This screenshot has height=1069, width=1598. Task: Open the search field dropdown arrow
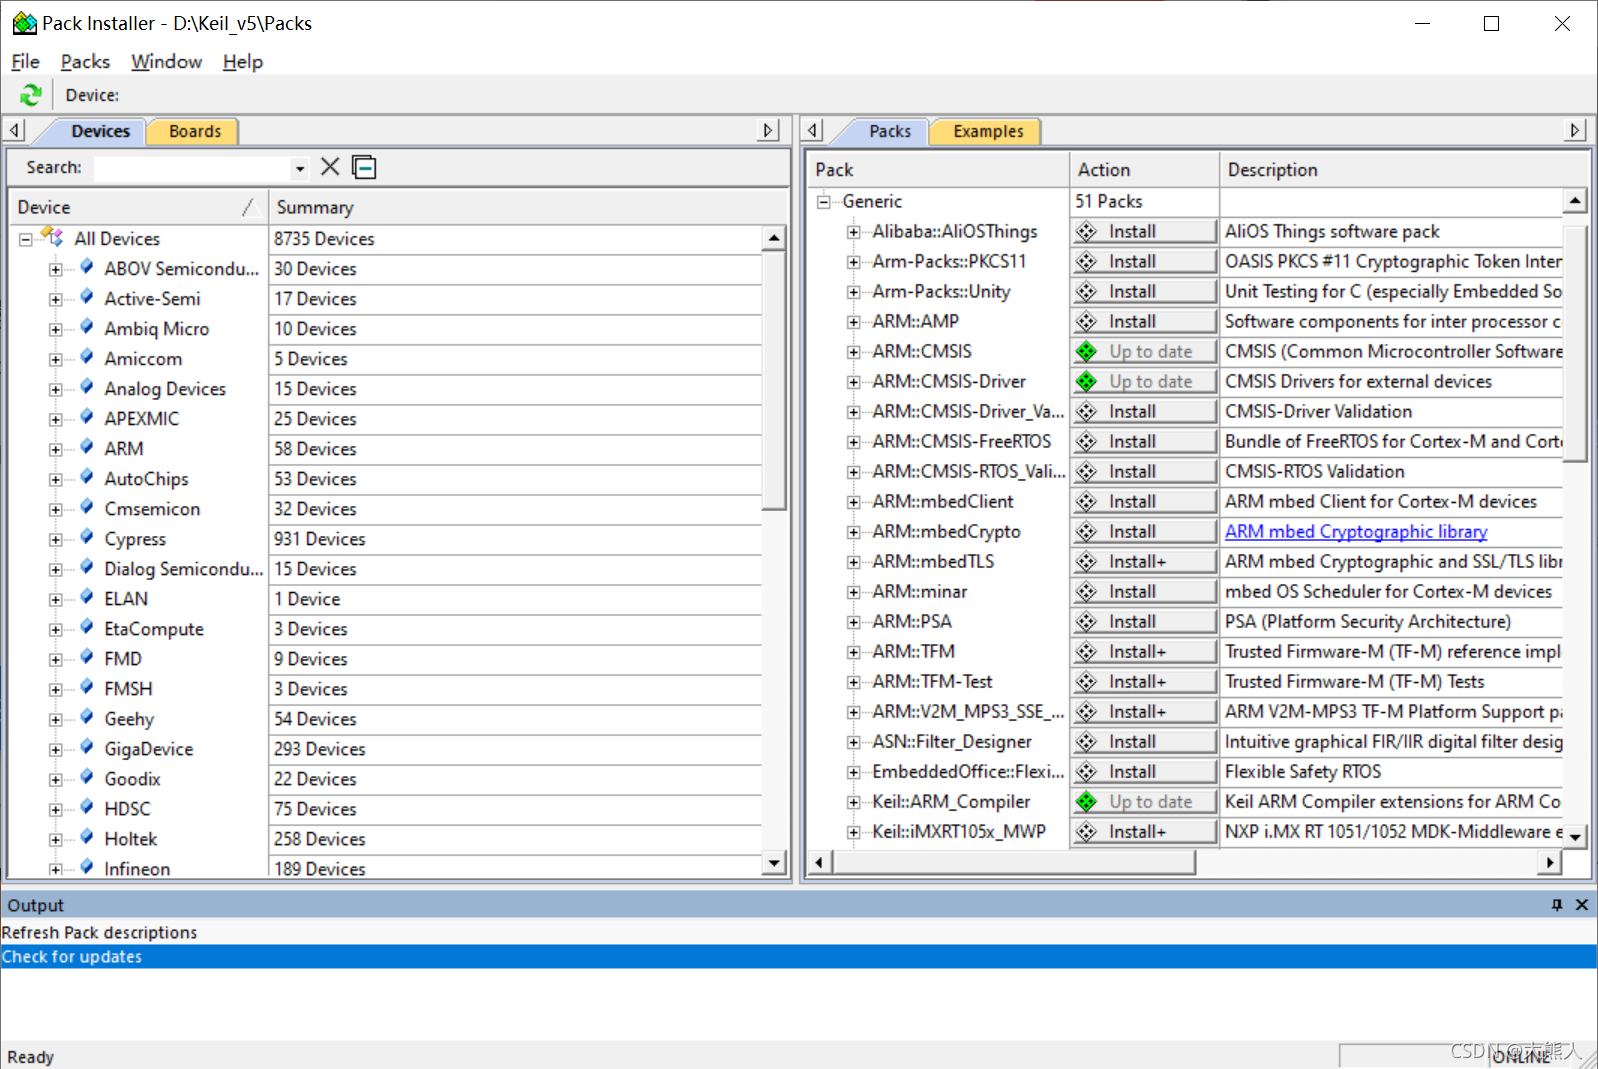[299, 168]
